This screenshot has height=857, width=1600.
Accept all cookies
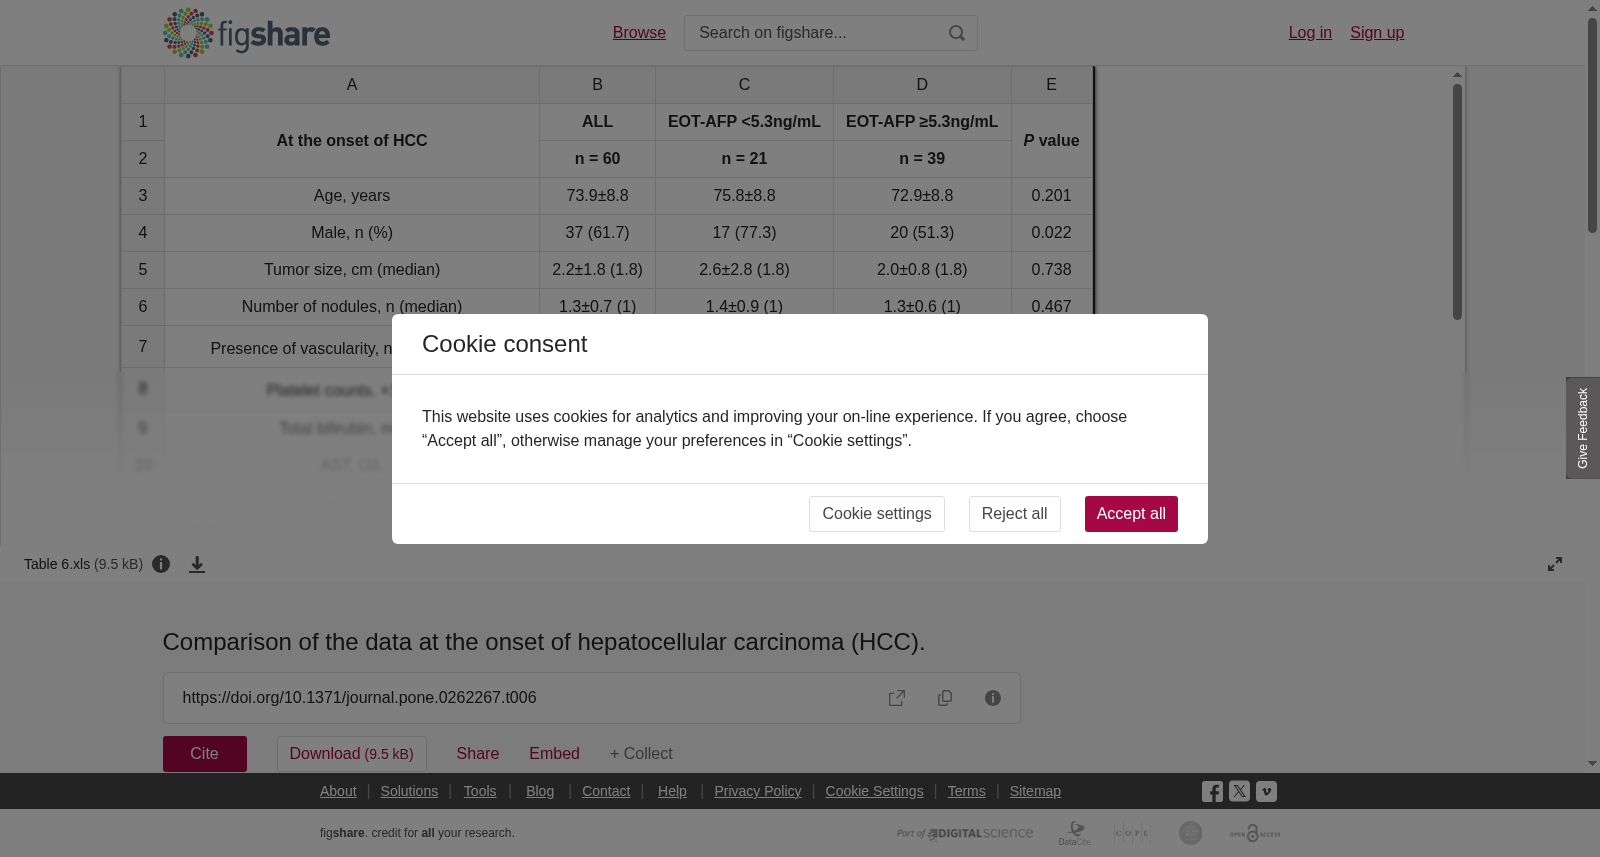[x=1131, y=514]
